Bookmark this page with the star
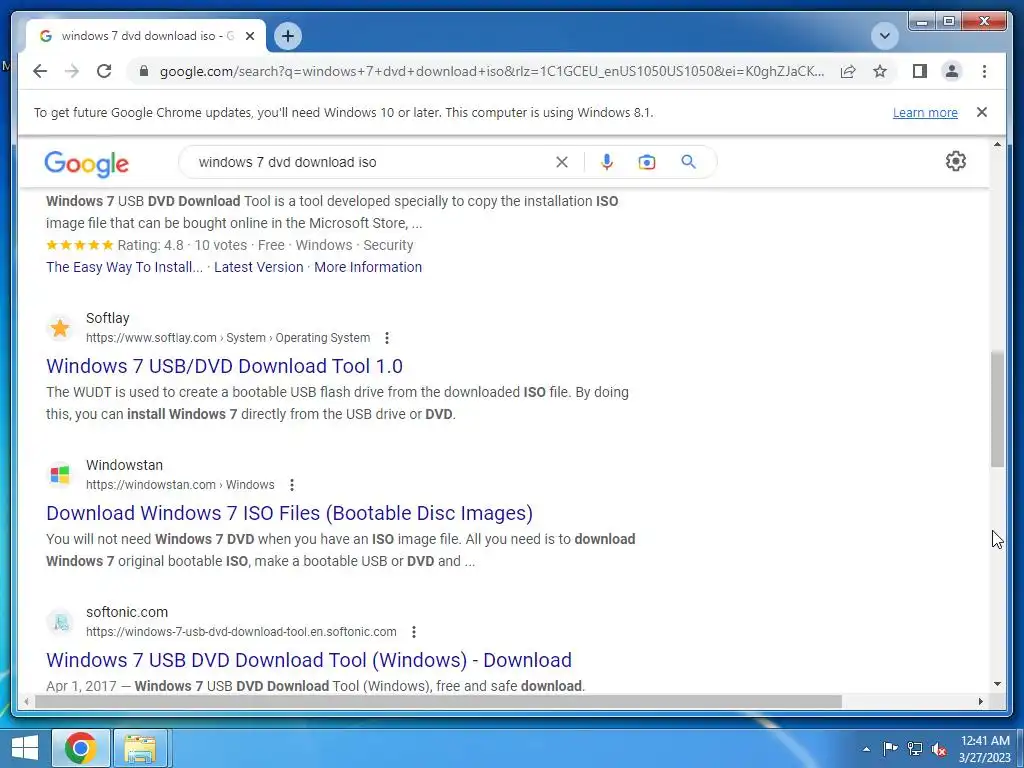Image resolution: width=1024 pixels, height=768 pixels. tap(880, 71)
